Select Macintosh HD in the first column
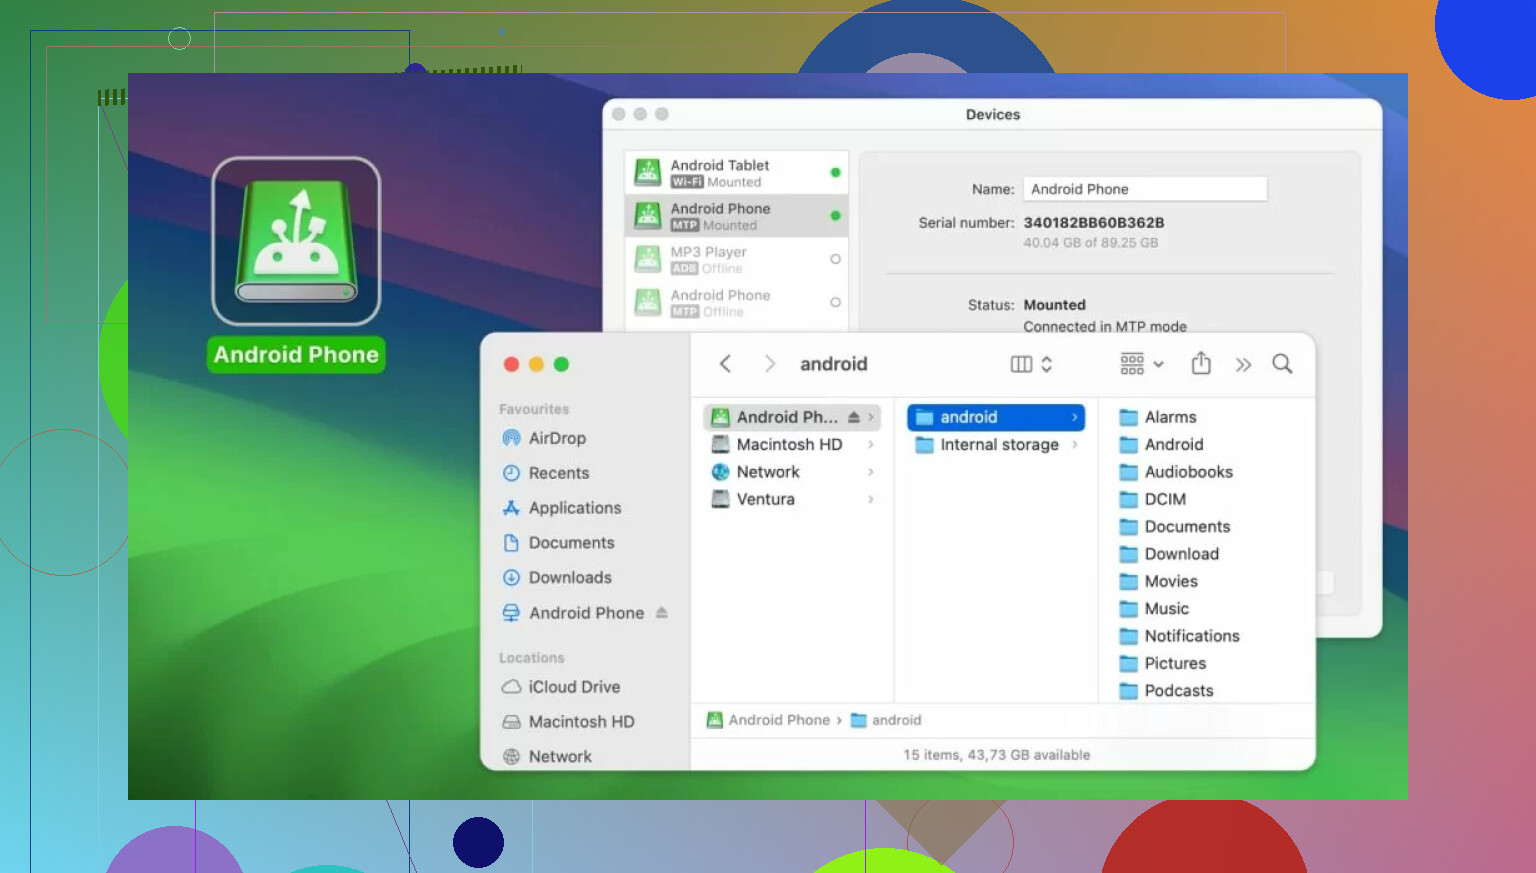This screenshot has height=873, width=1536. pyautogui.click(x=777, y=445)
